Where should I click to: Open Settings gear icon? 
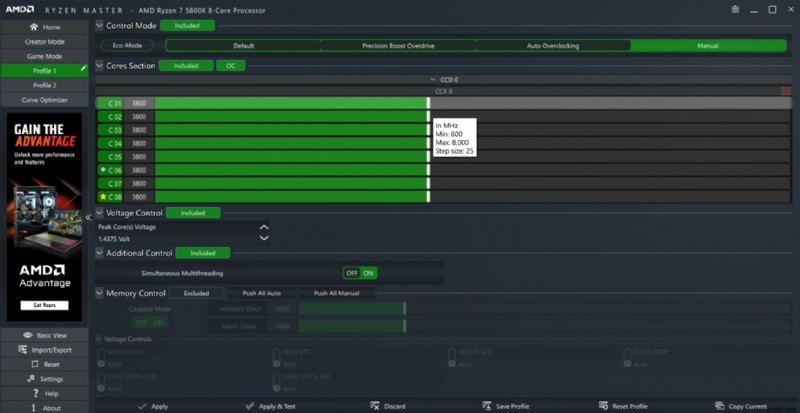[x=31, y=379]
